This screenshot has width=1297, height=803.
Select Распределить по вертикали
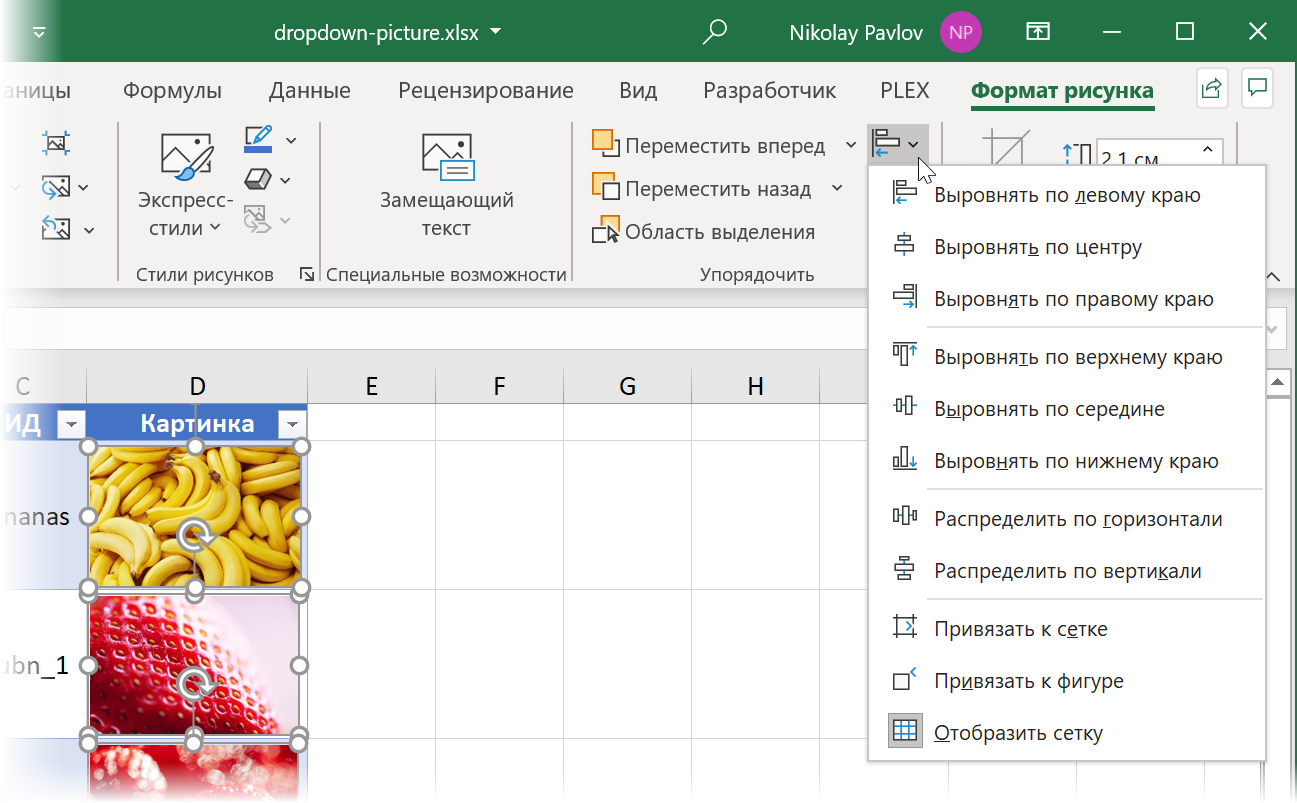[1066, 571]
